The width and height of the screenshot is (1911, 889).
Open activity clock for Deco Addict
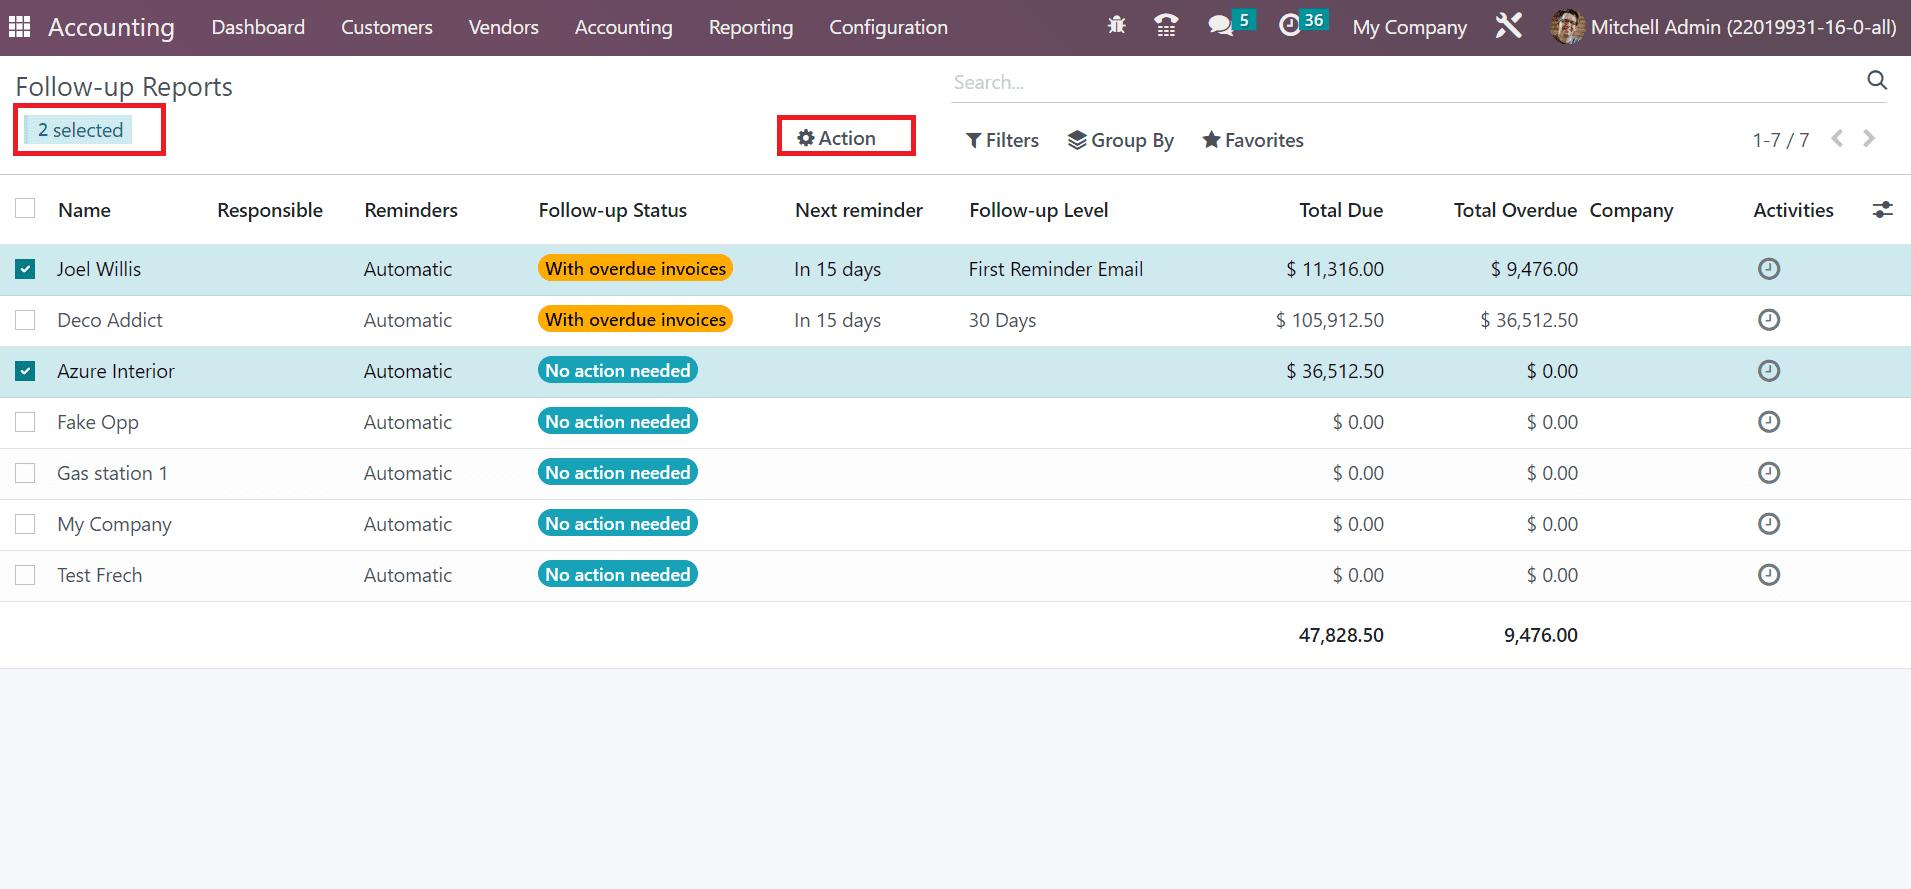coord(1768,320)
